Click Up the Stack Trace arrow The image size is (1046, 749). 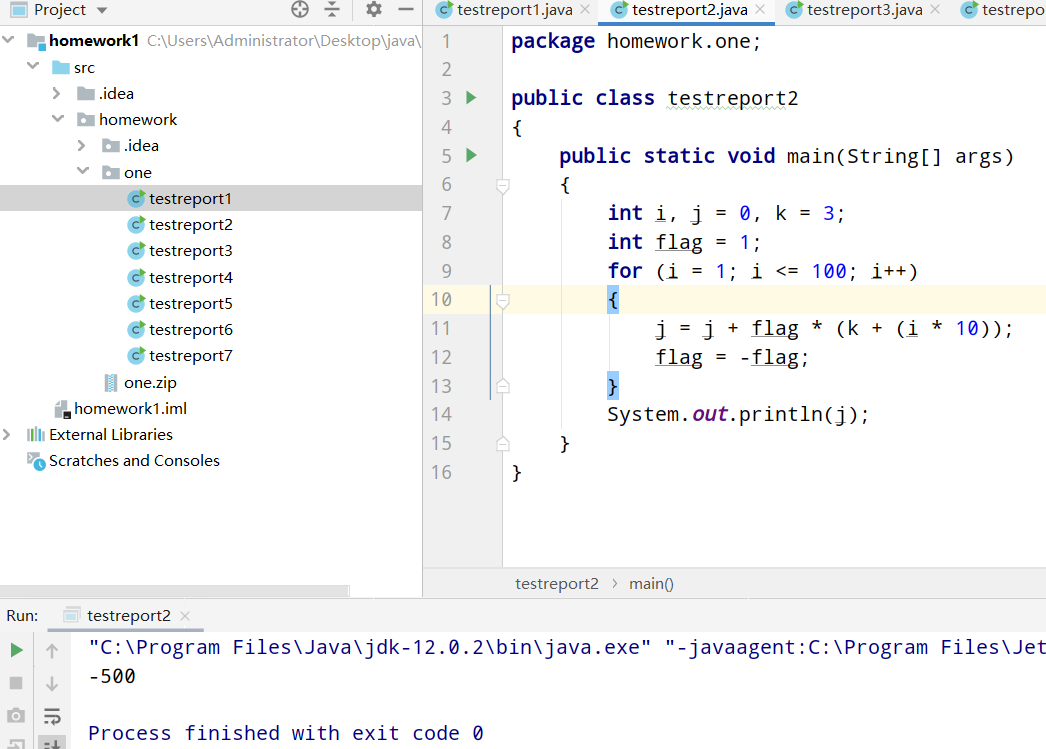click(52, 650)
